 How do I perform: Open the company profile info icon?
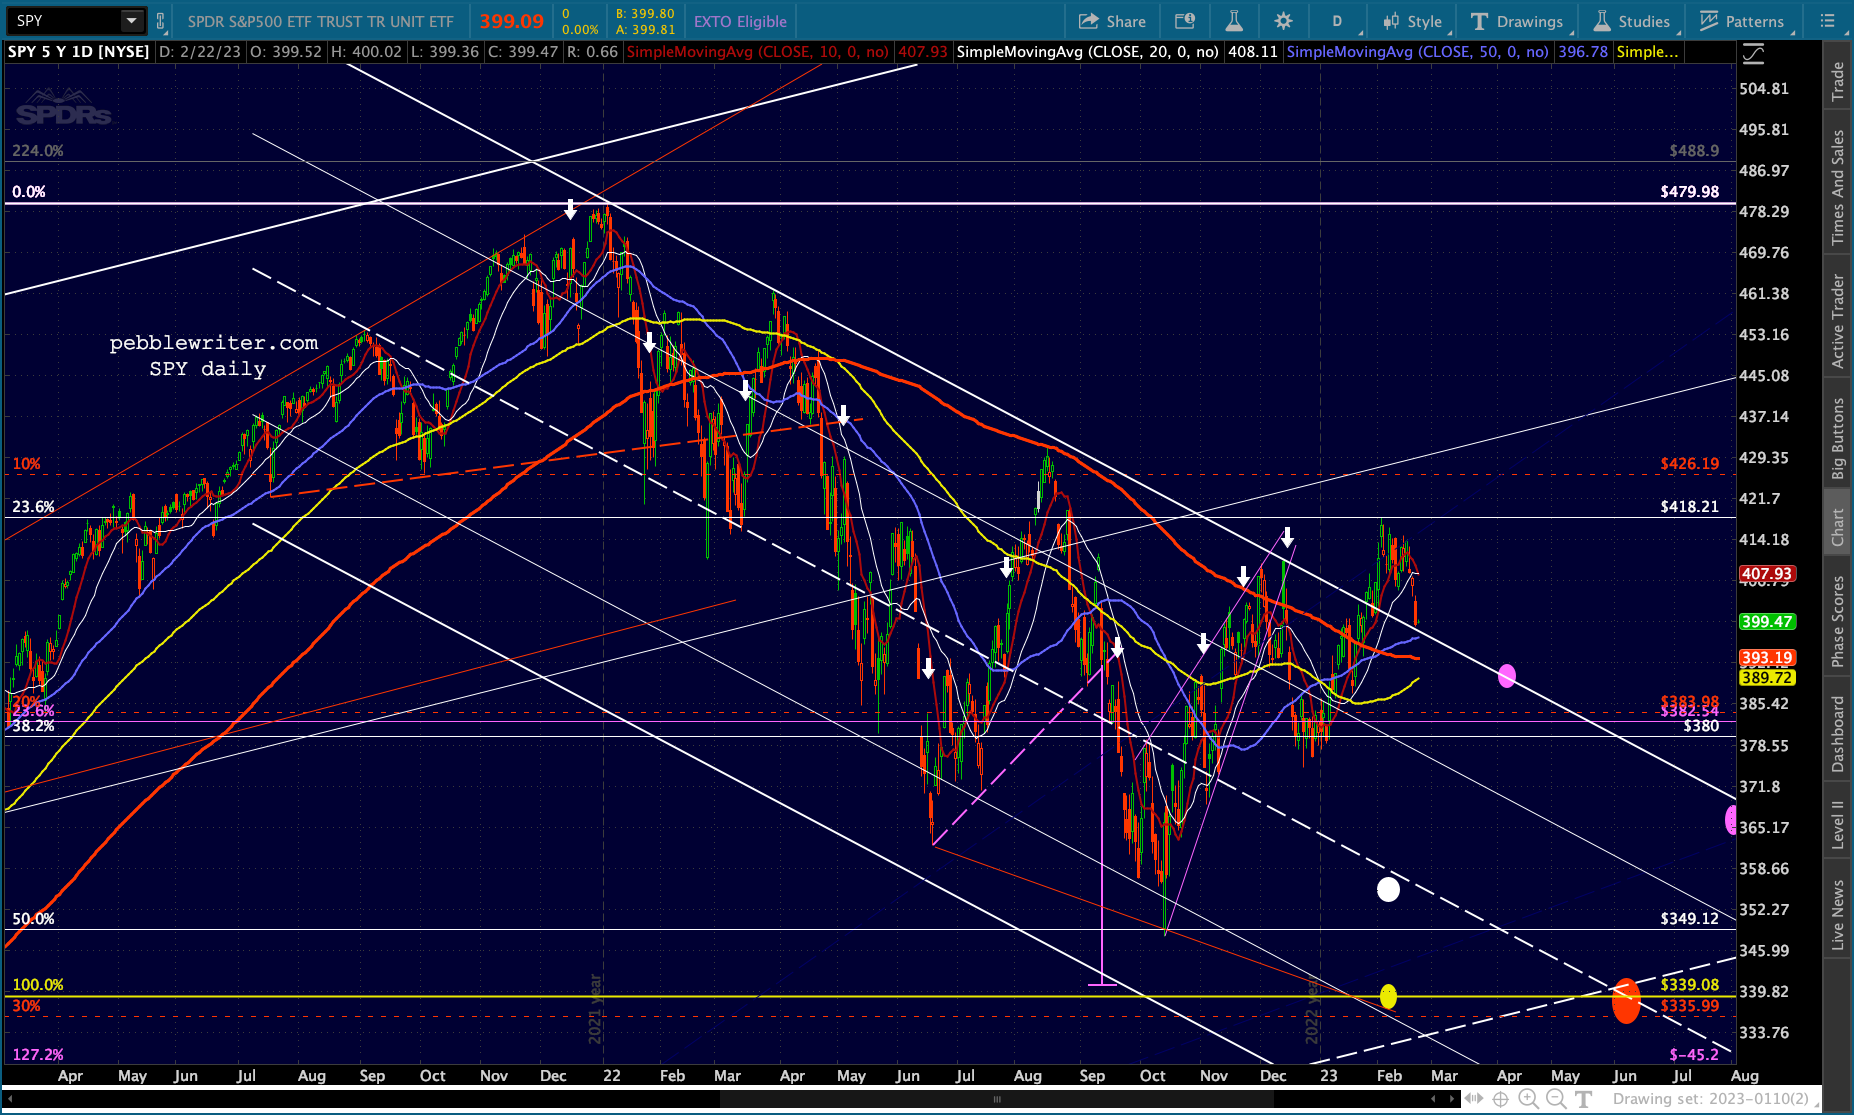click(x=1185, y=21)
